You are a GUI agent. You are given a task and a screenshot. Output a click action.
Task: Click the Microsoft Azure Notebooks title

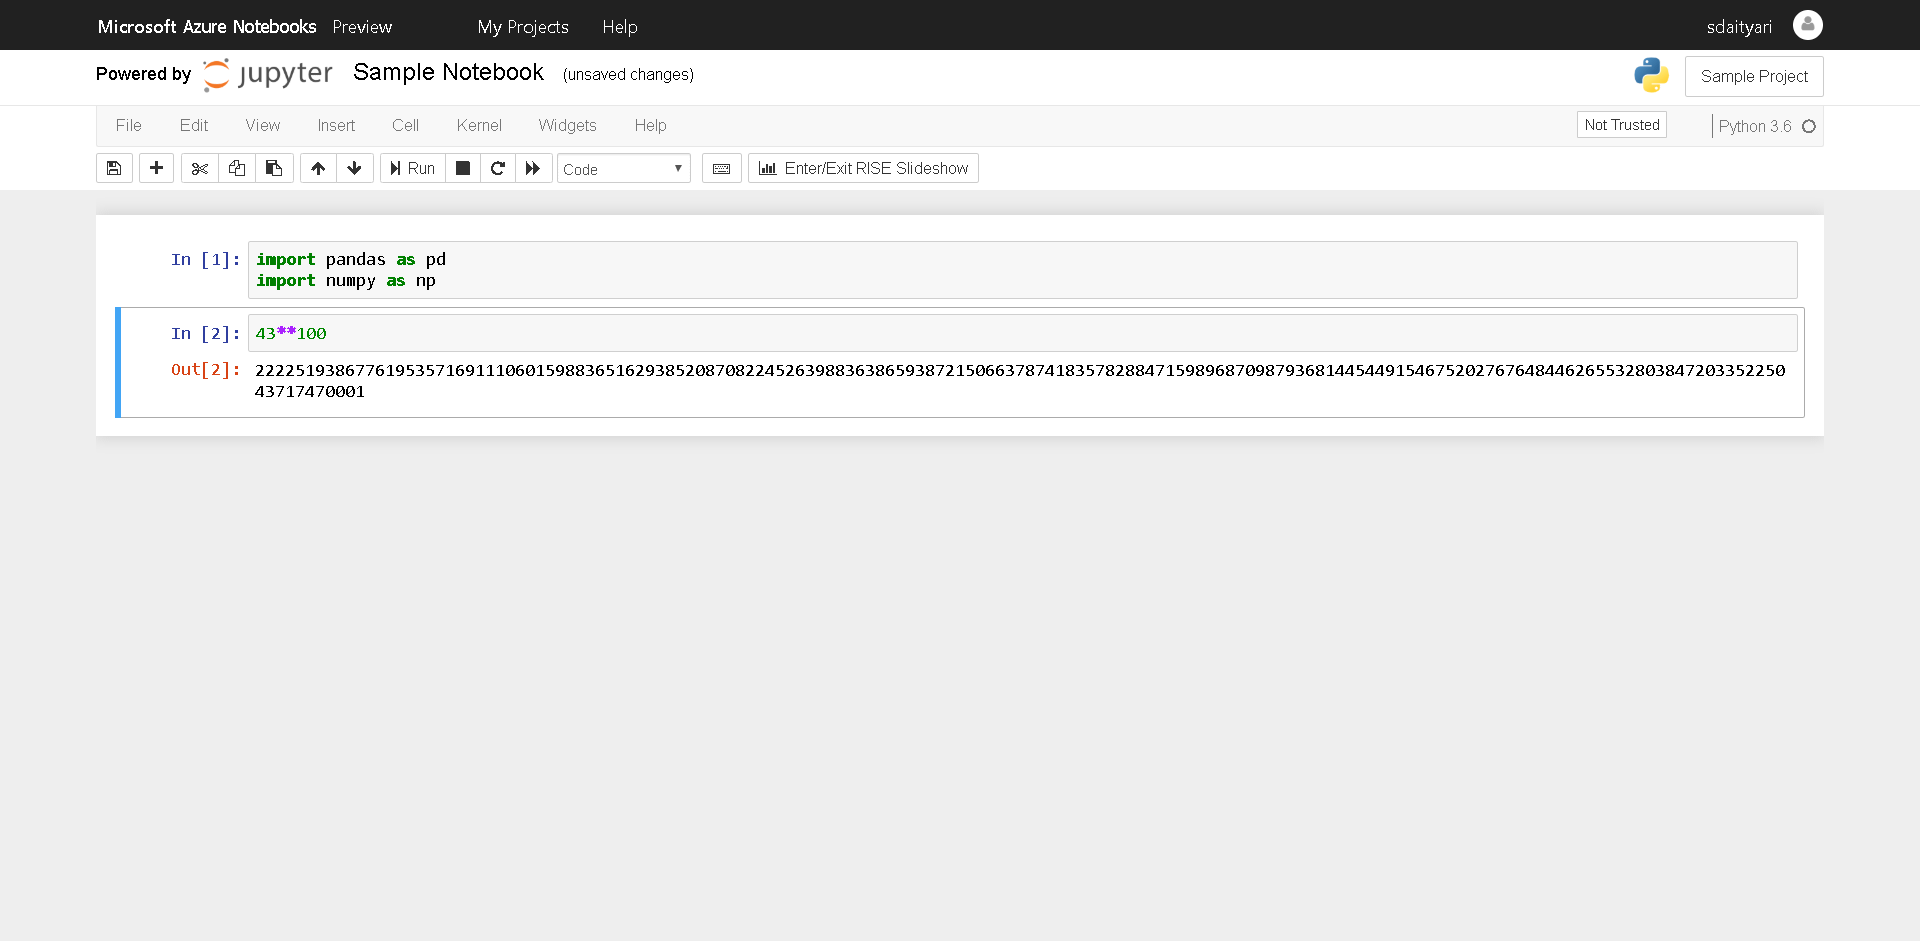click(207, 27)
